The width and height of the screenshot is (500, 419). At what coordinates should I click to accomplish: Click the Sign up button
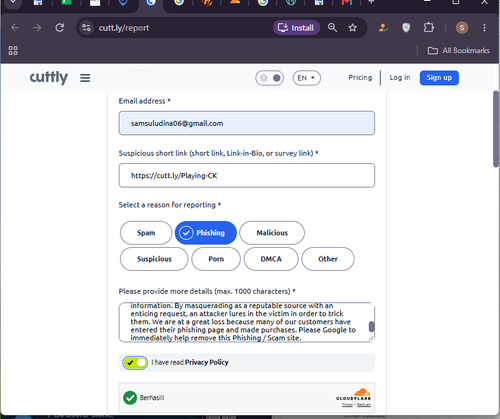[439, 78]
